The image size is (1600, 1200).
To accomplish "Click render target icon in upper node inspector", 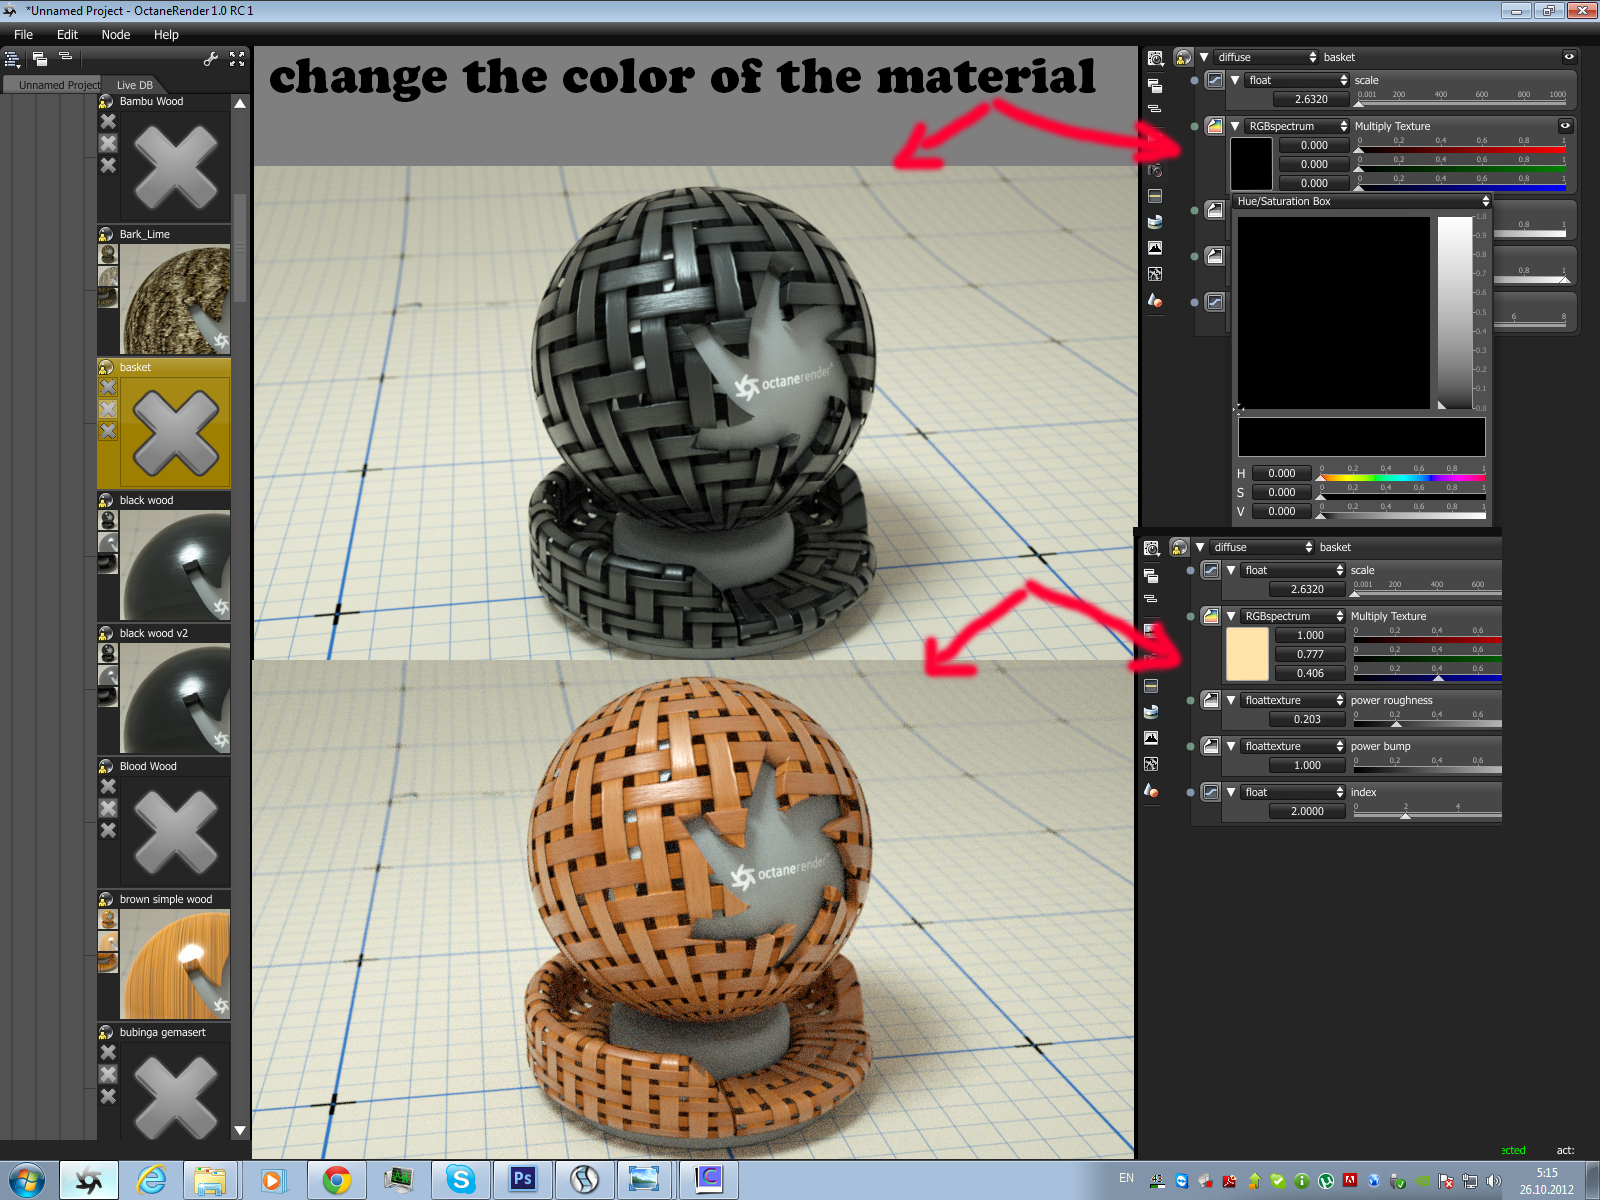I will click(1155, 59).
